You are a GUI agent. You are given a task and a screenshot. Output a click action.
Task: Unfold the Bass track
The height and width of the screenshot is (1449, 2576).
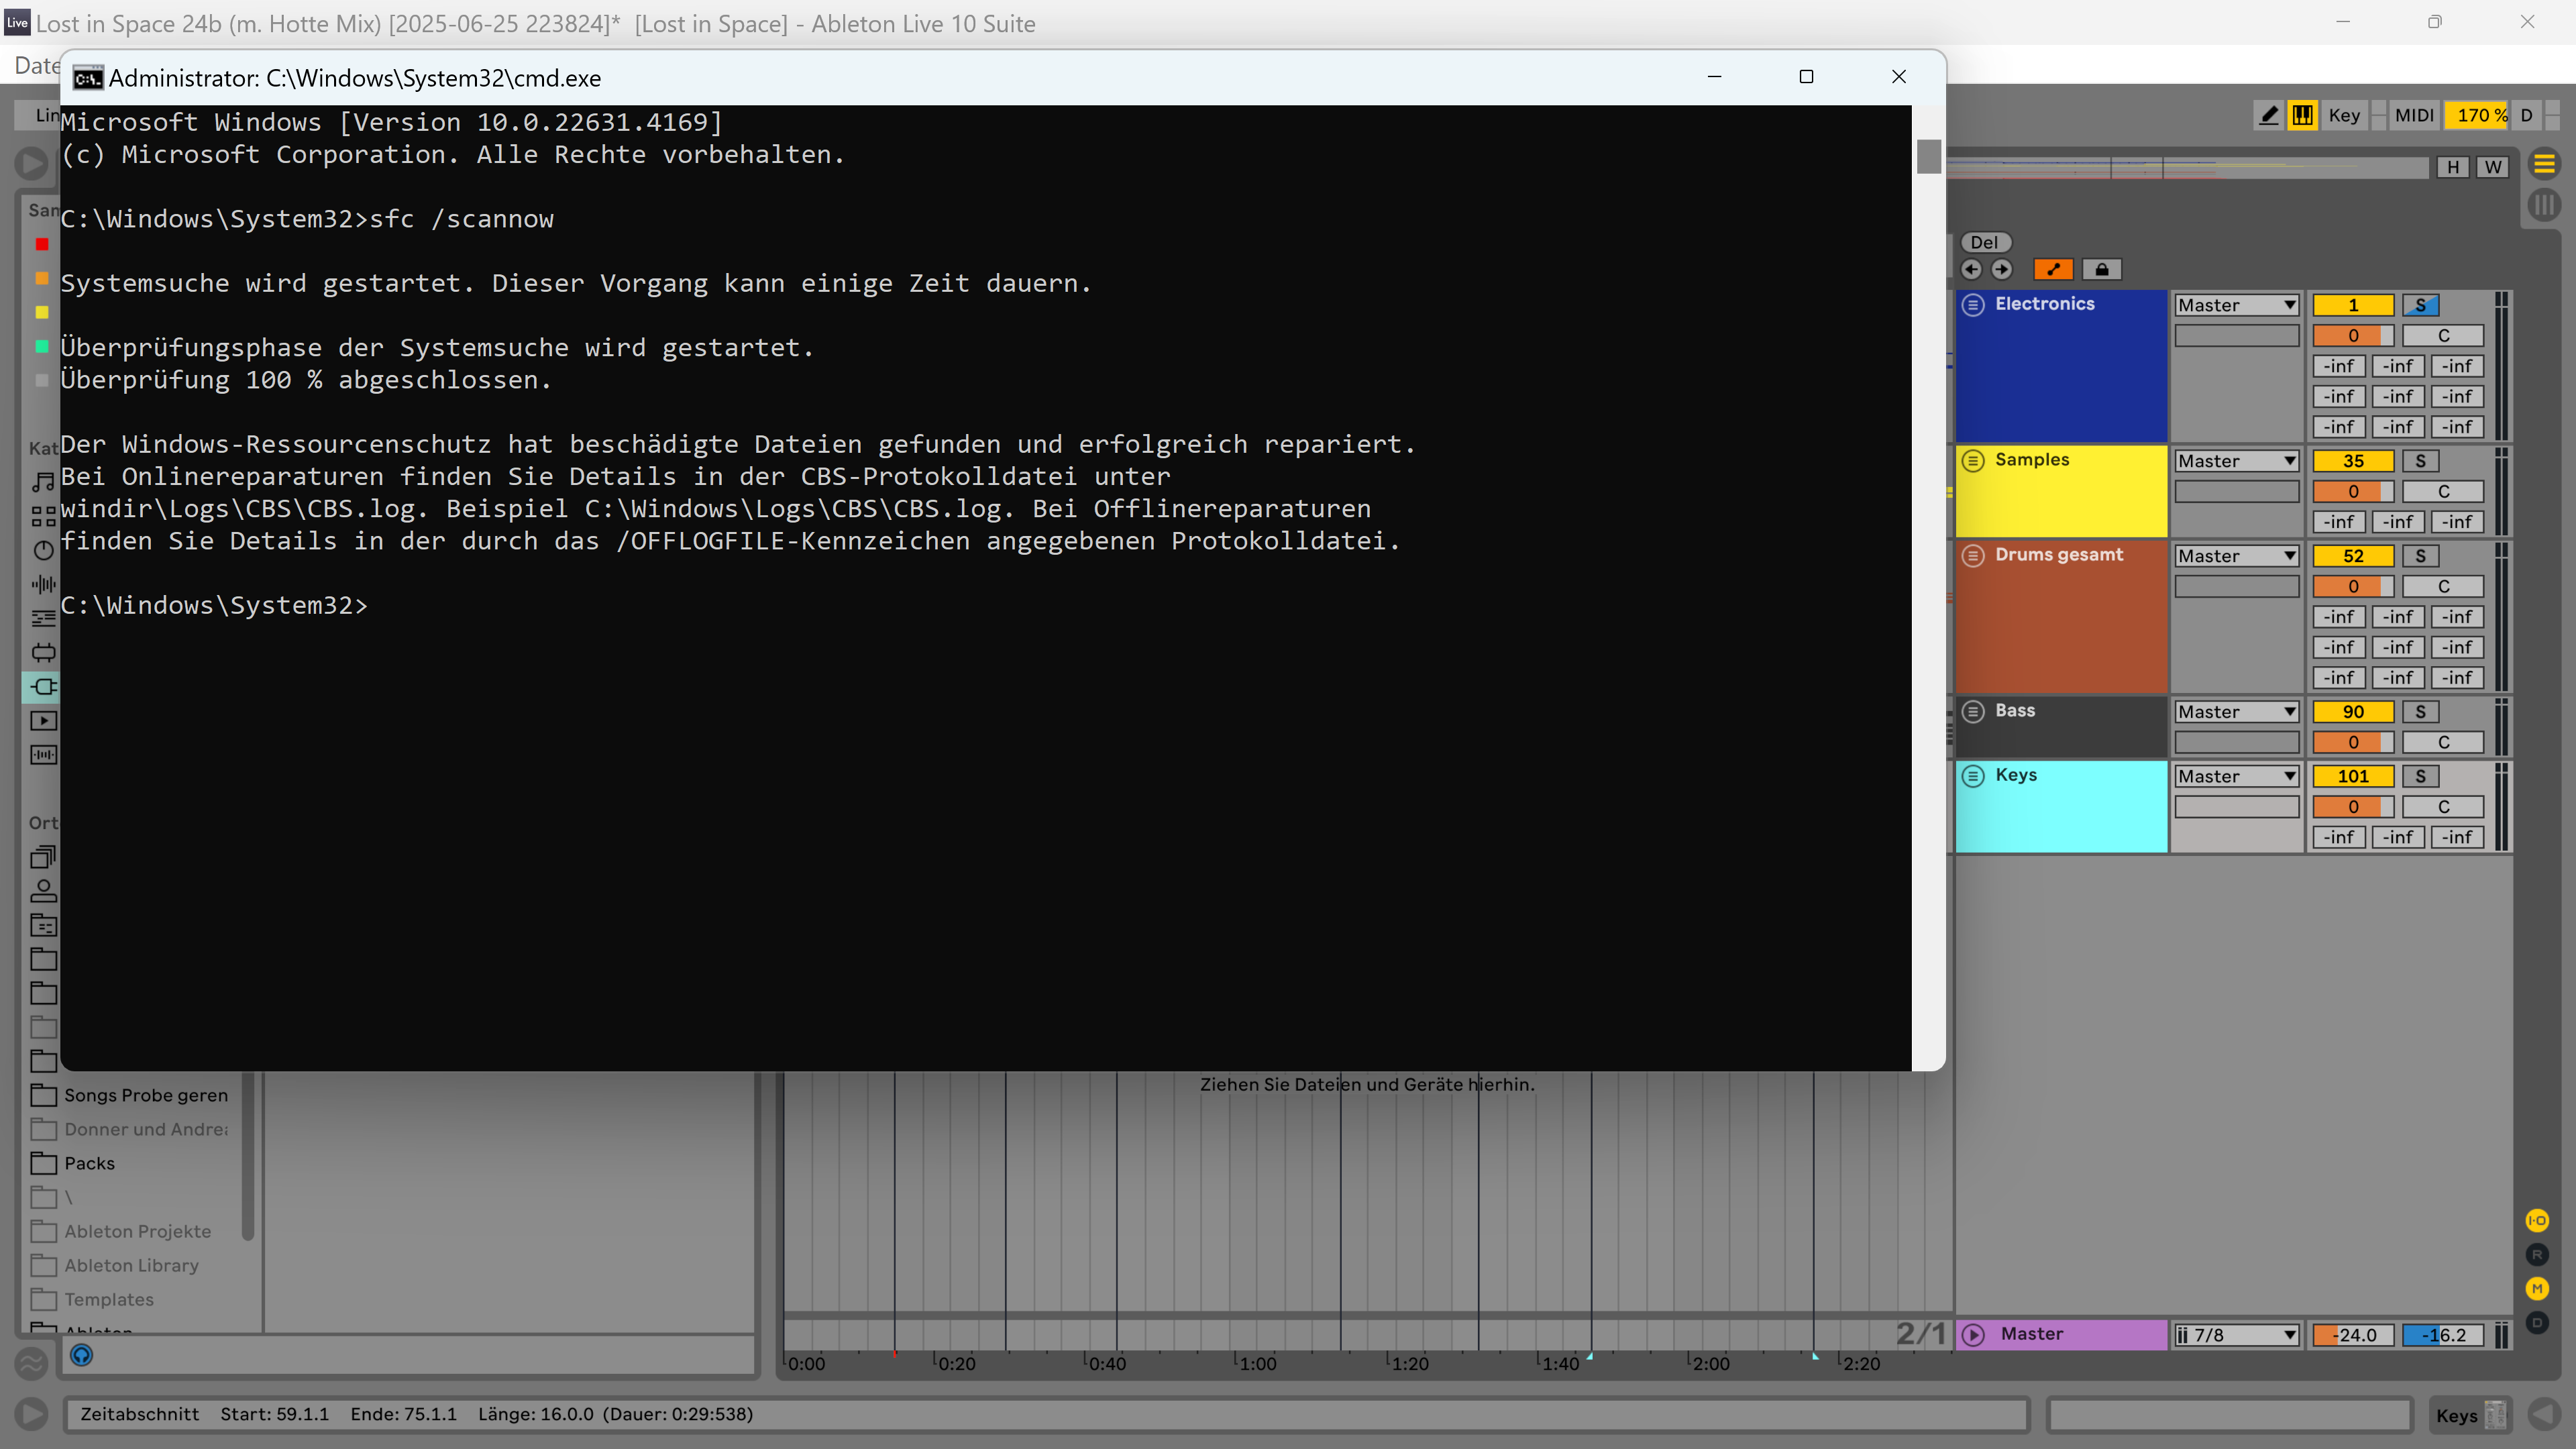pyautogui.click(x=1973, y=711)
